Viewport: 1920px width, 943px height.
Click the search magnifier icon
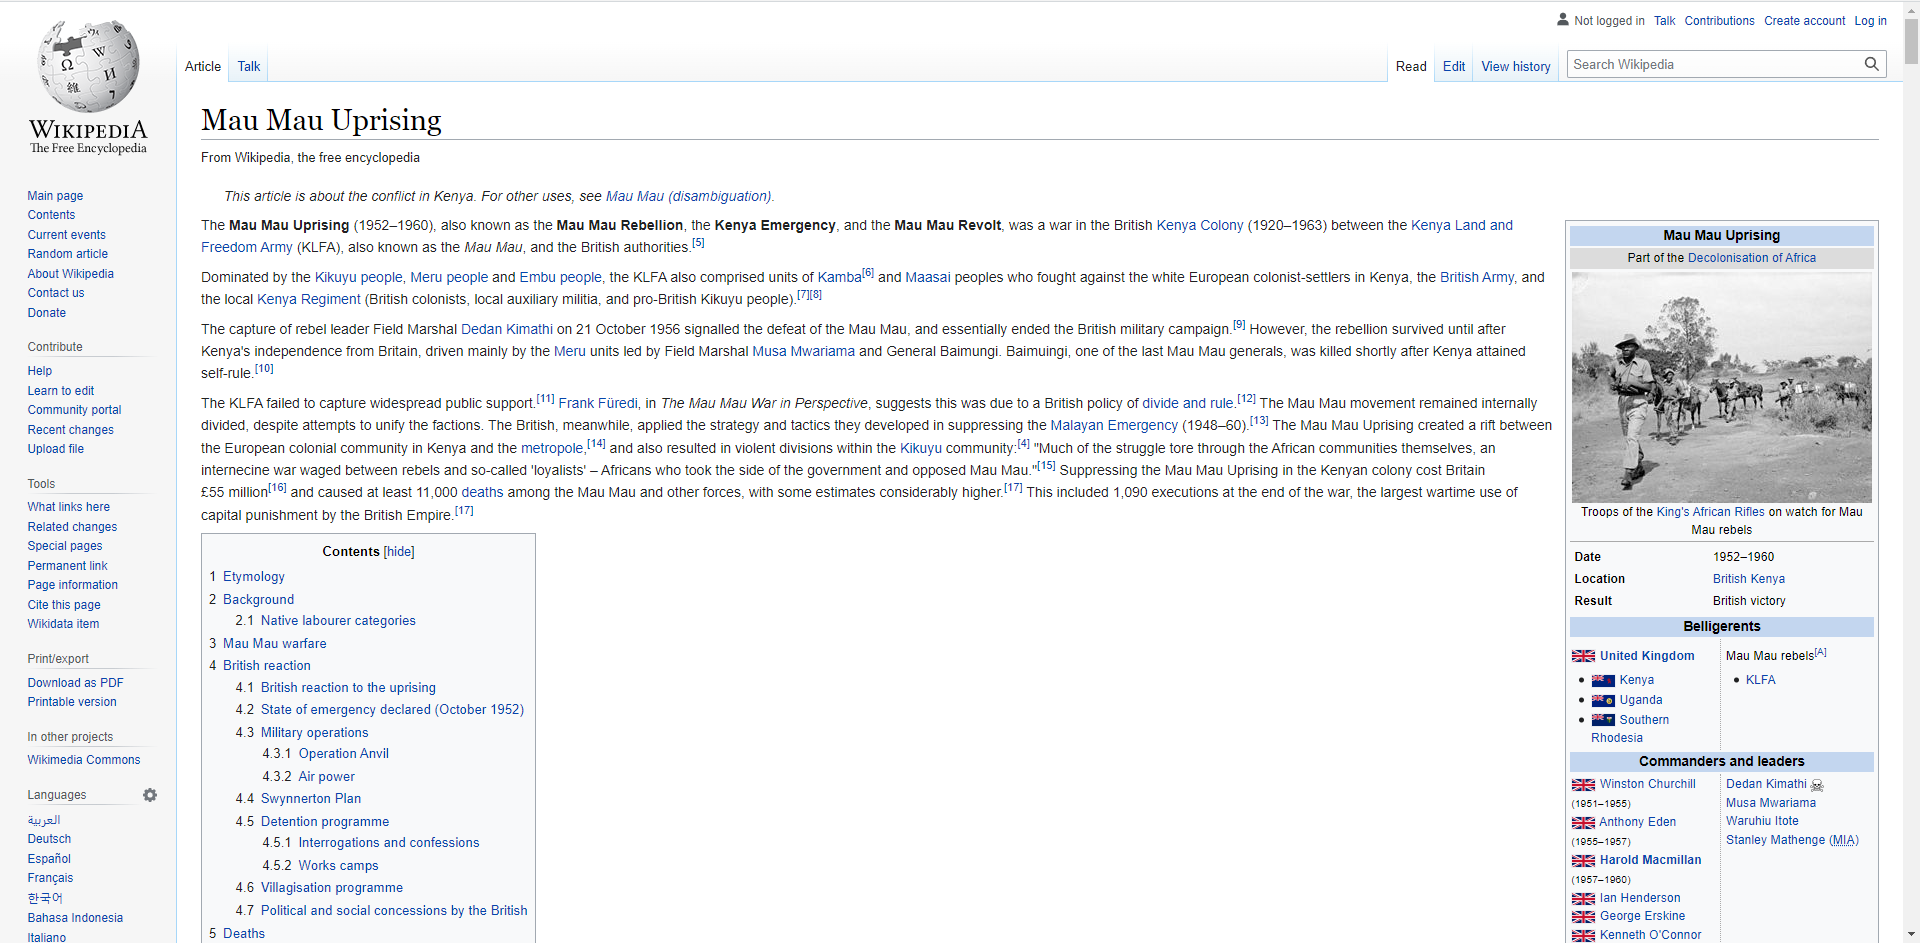pyautogui.click(x=1871, y=64)
